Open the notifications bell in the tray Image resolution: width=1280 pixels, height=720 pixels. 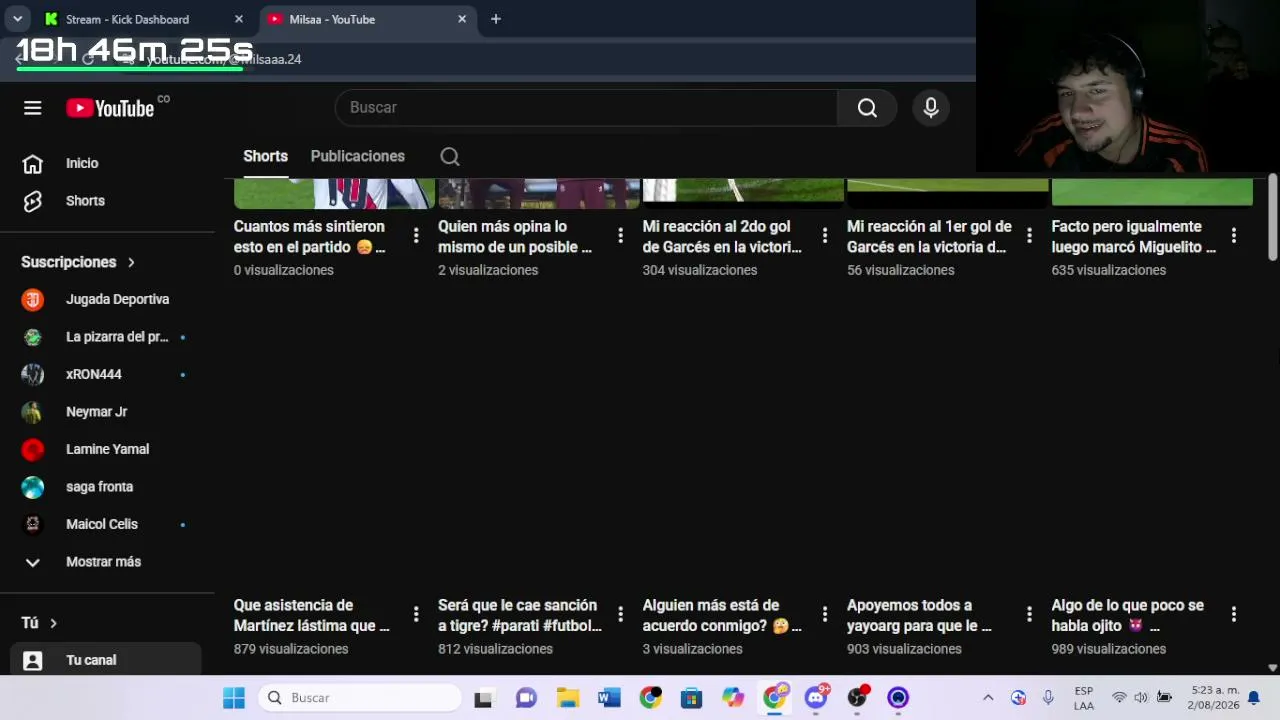[x=1253, y=698]
